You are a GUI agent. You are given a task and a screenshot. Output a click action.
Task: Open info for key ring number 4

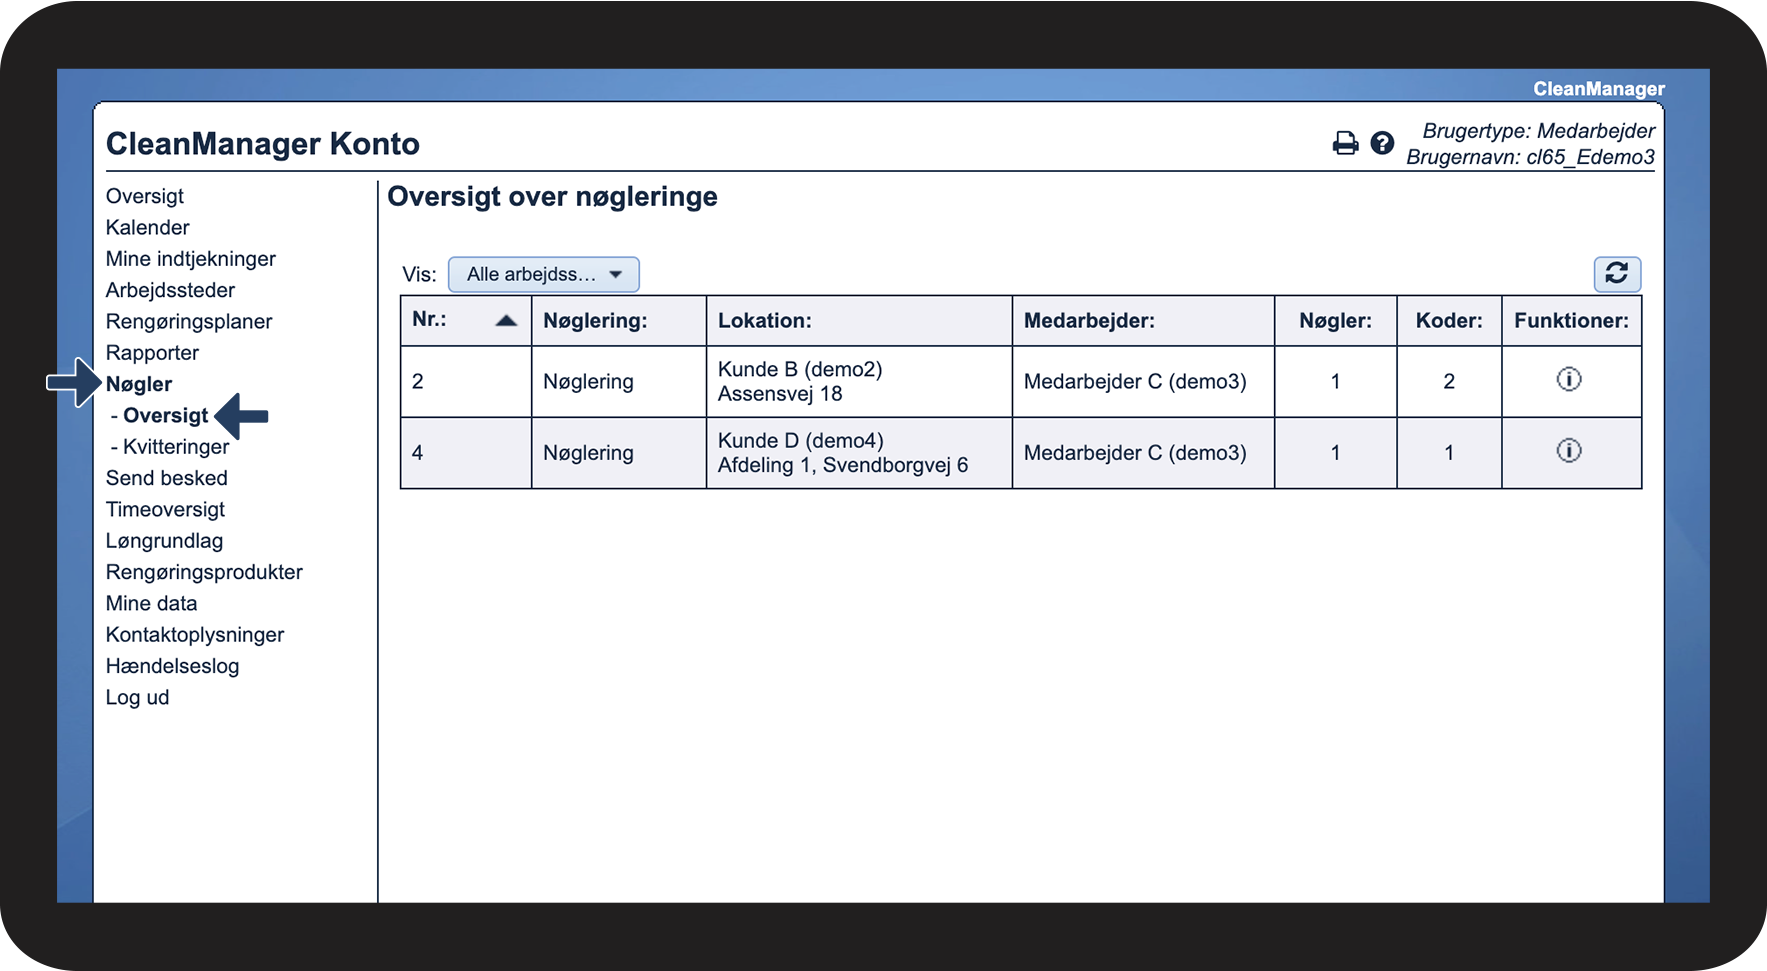(x=1569, y=450)
